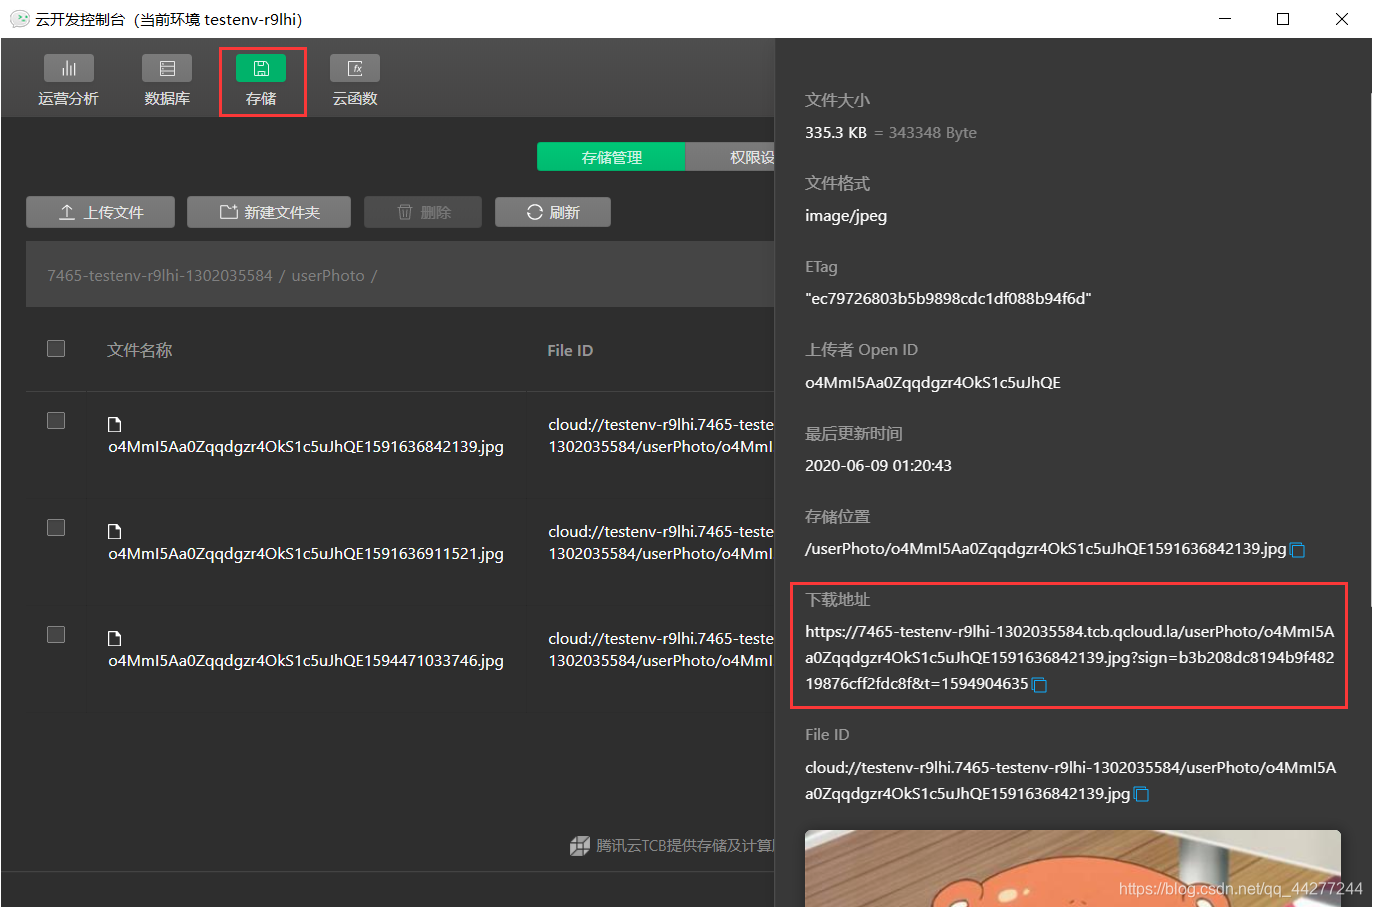This screenshot has height=908, width=1373.
Task: Click the 上传文件 upload button
Action: pos(100,212)
